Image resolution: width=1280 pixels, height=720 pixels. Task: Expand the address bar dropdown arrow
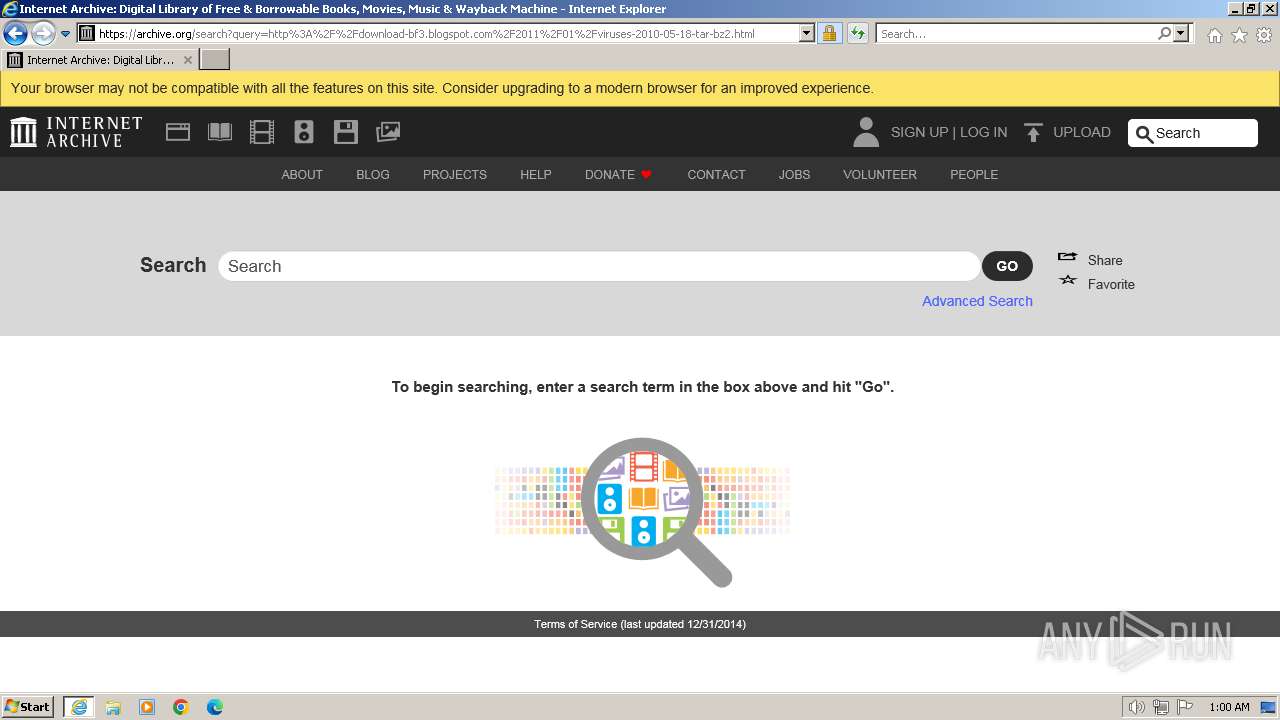pos(807,33)
